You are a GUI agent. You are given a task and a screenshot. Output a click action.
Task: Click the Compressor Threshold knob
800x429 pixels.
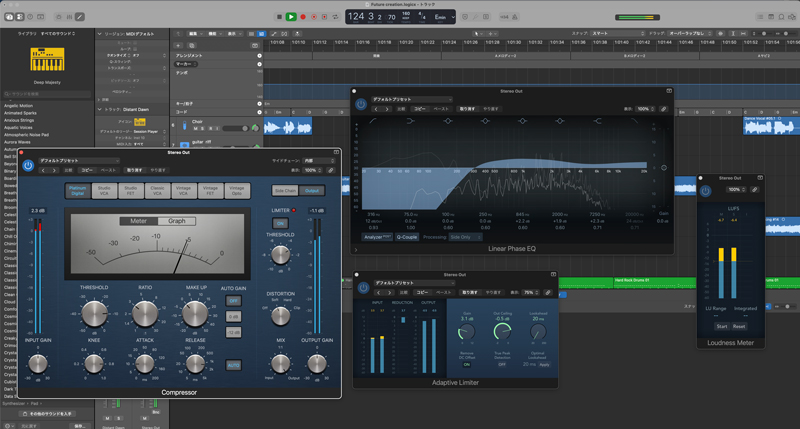pyautogui.click(x=94, y=313)
